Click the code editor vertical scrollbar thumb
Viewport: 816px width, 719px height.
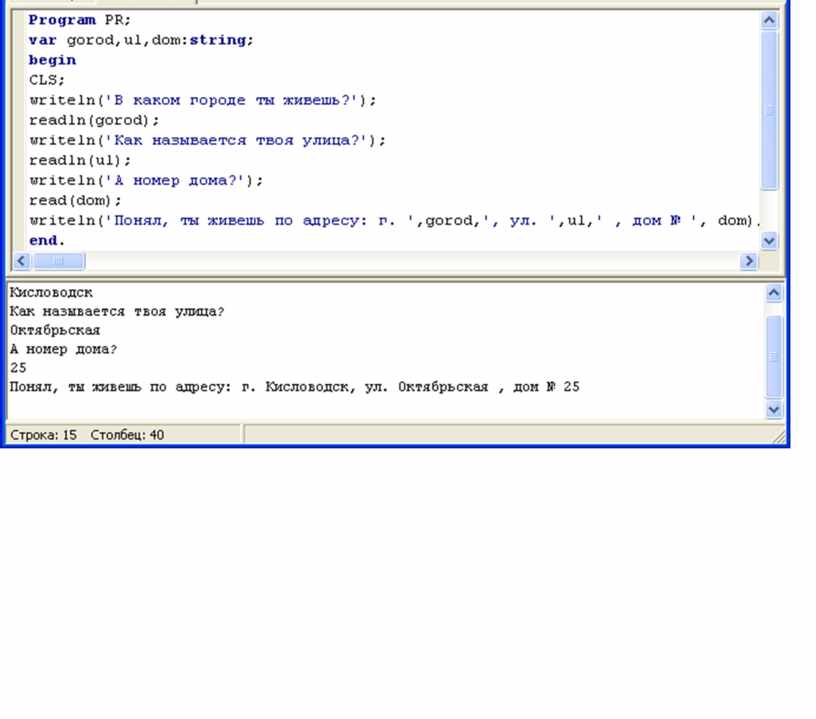769,110
